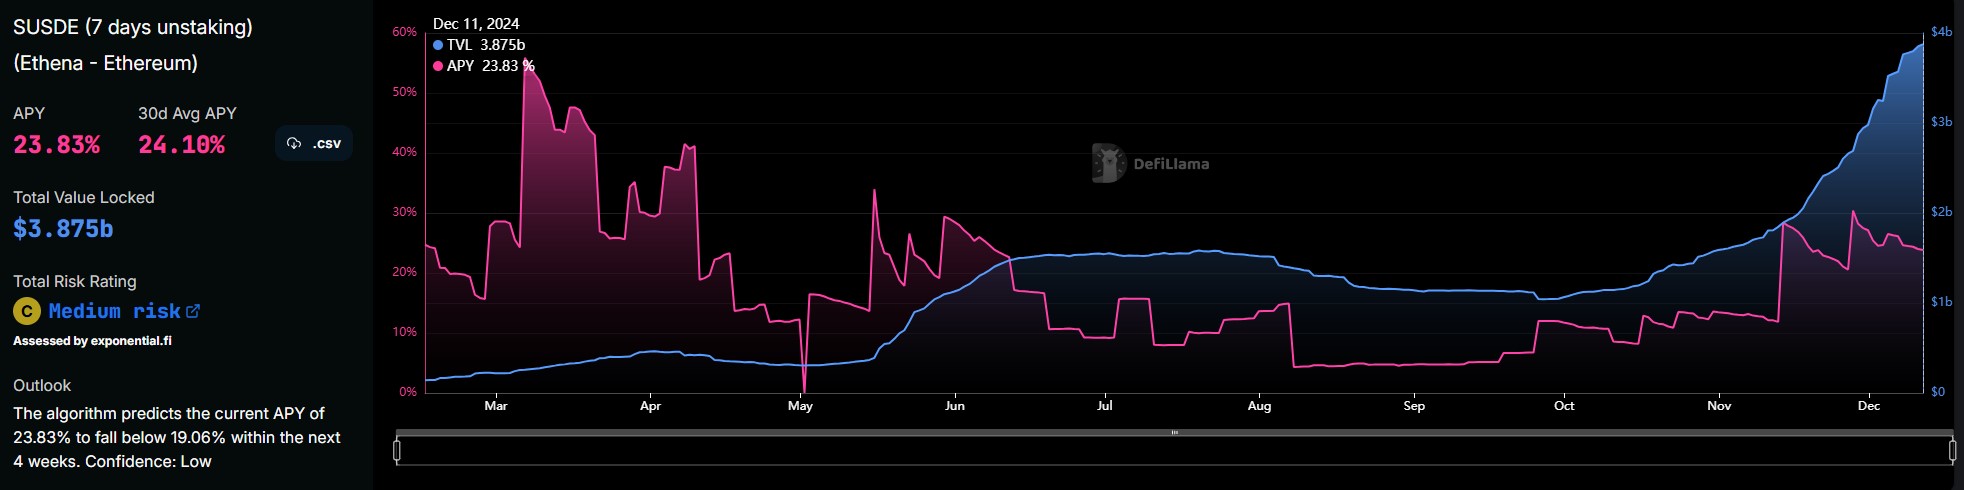Image resolution: width=1964 pixels, height=490 pixels.
Task: Open the Medium risk rating link
Action: click(x=114, y=311)
